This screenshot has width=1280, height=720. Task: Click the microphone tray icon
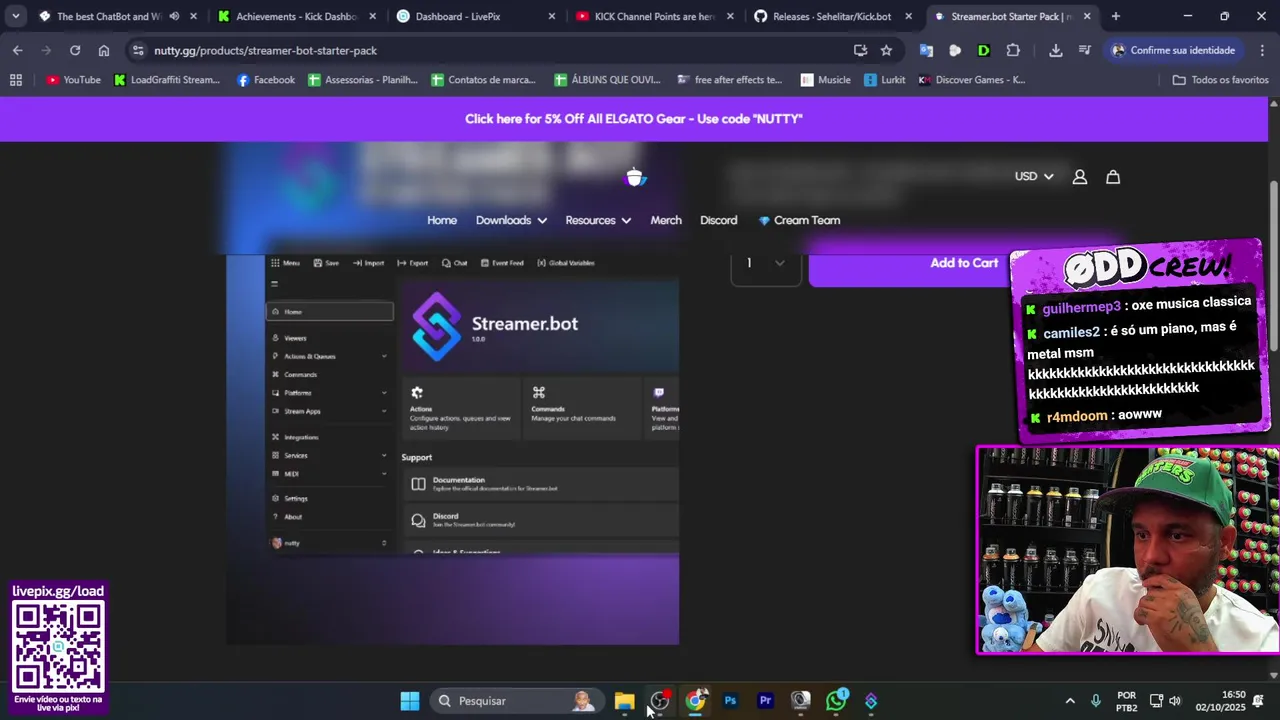1096,701
